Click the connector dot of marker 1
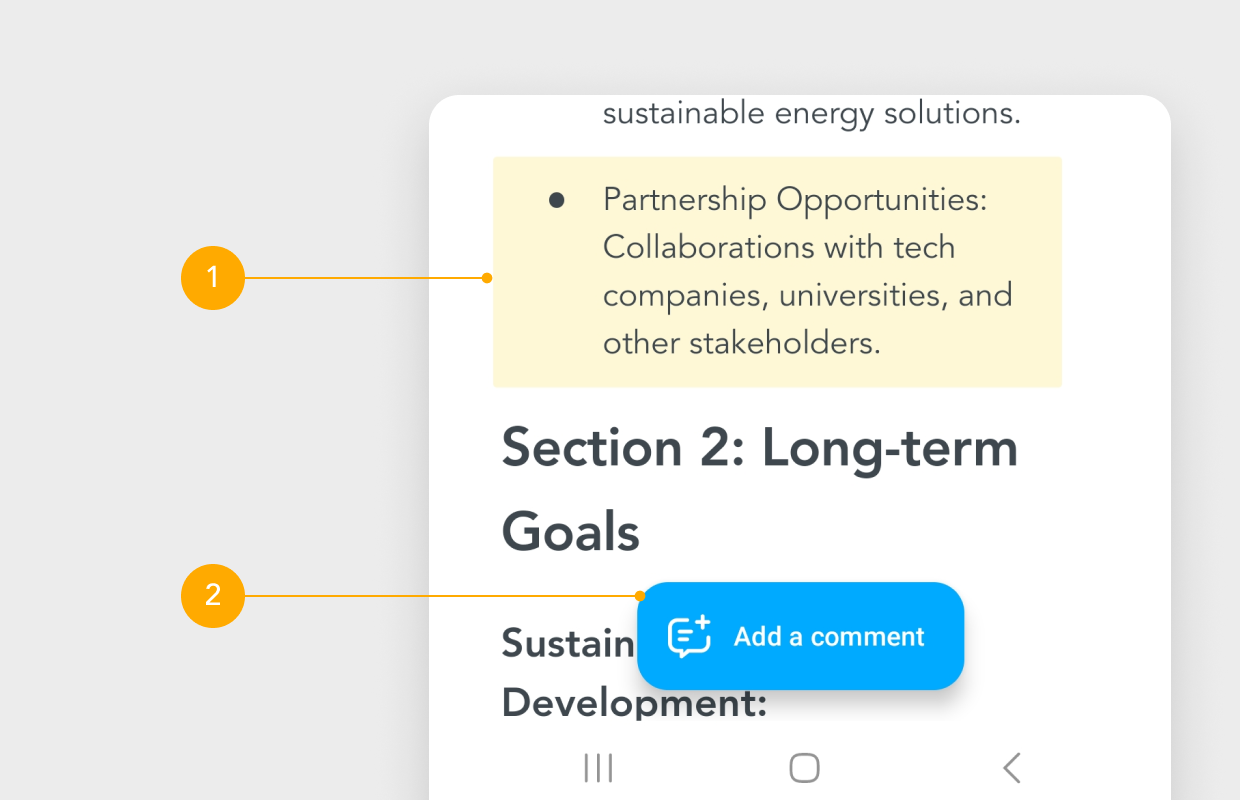The height and width of the screenshot is (800, 1240). (487, 278)
